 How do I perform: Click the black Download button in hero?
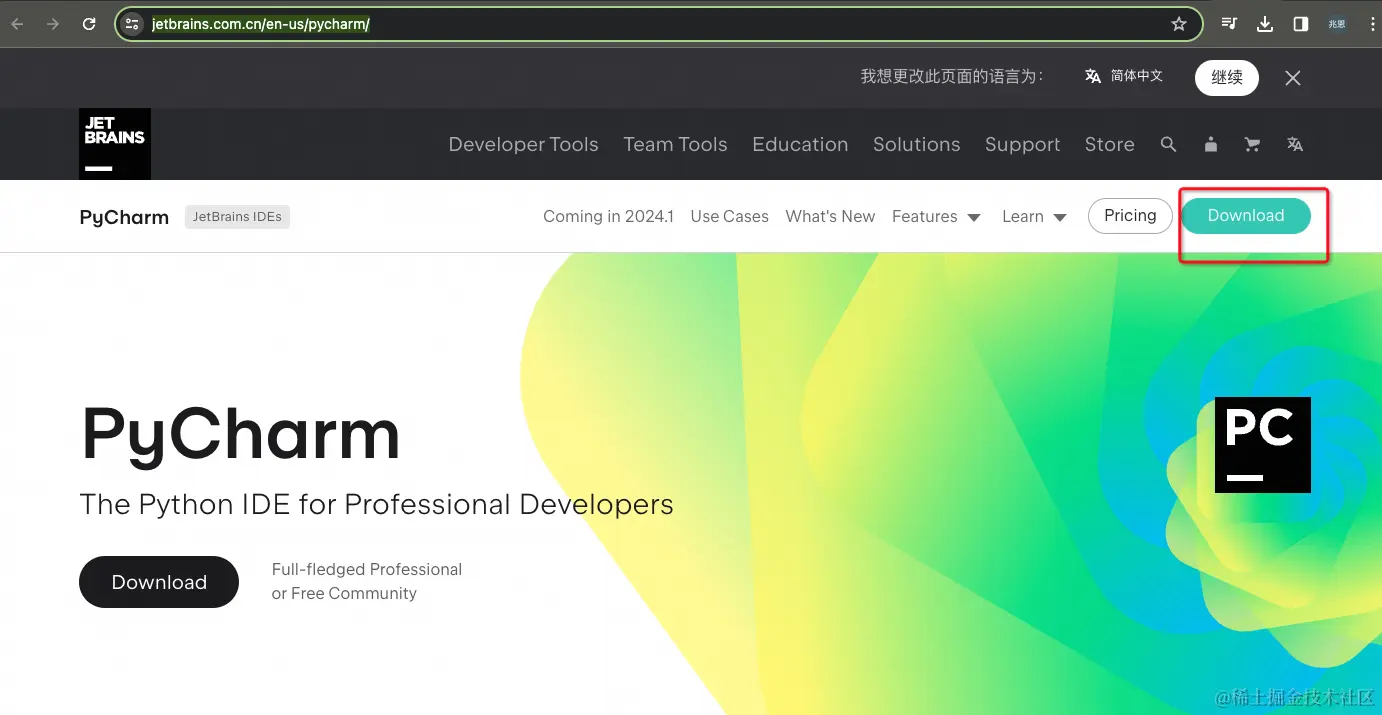pyautogui.click(x=159, y=582)
